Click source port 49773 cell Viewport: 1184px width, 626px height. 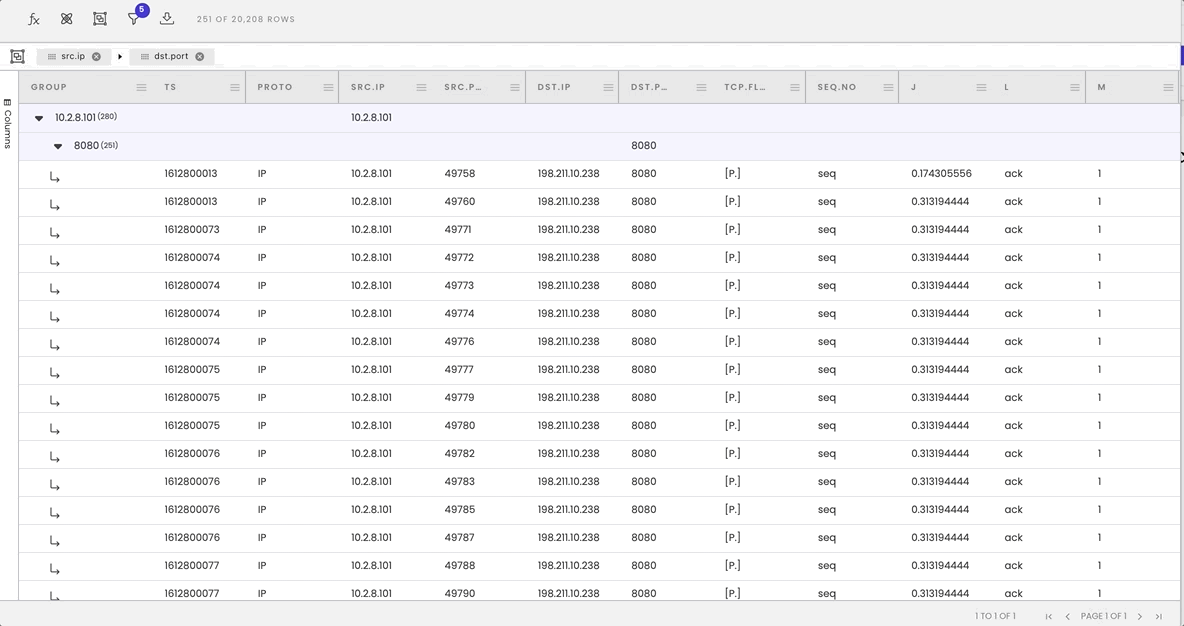coord(459,285)
